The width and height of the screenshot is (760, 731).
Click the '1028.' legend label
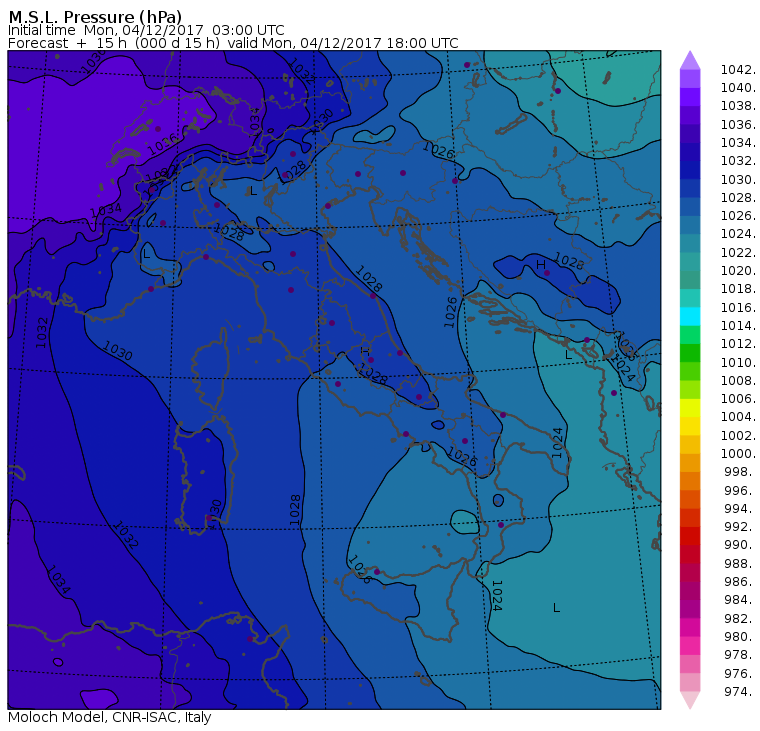pyautogui.click(x=738, y=198)
